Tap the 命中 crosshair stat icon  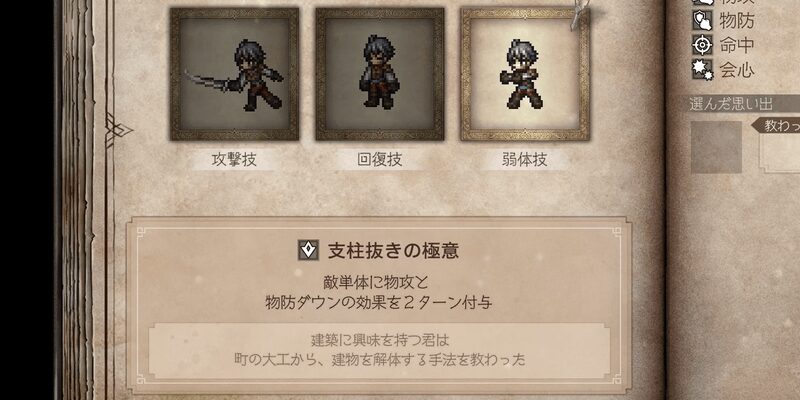coord(703,45)
